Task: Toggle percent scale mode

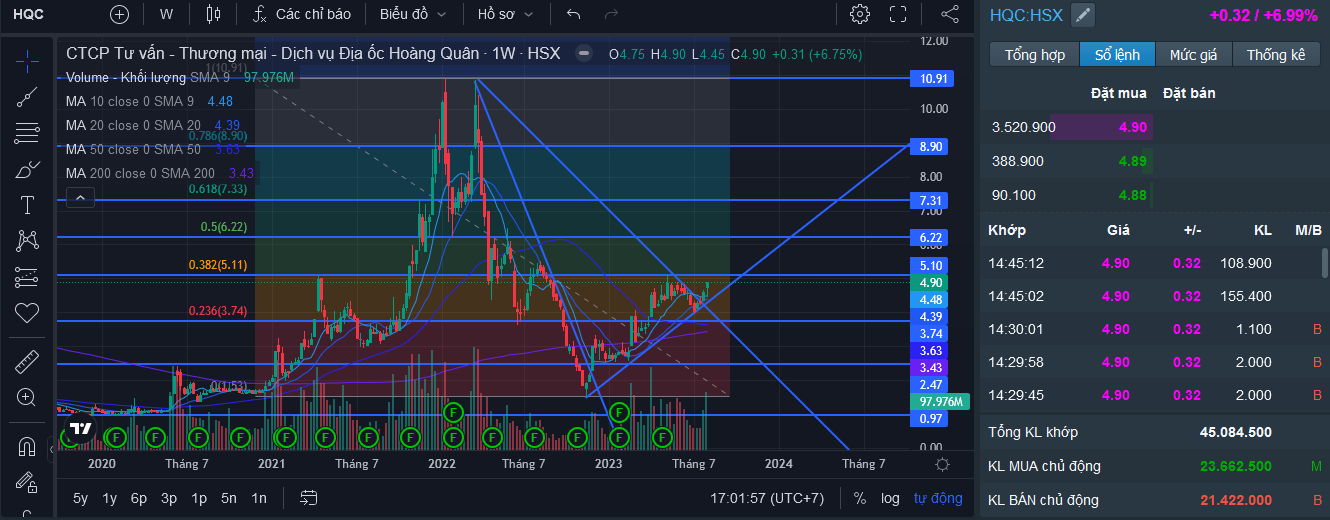Action: [x=860, y=498]
